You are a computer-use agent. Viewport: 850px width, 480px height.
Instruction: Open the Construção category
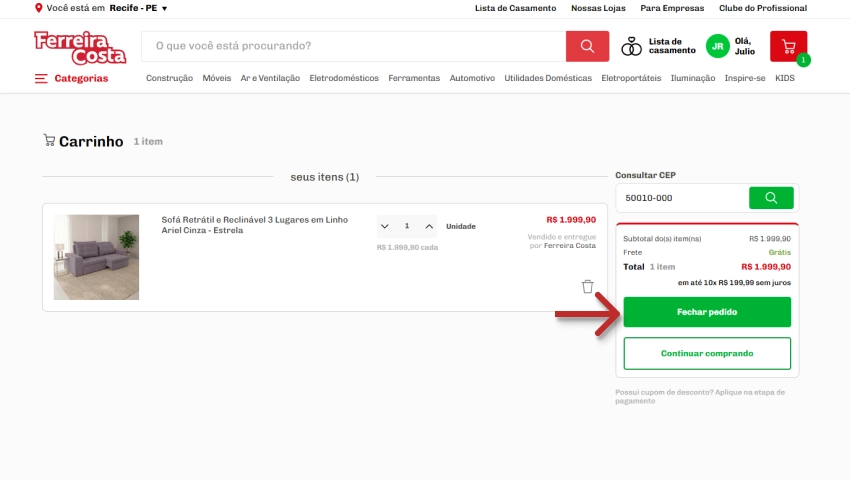tap(169, 78)
